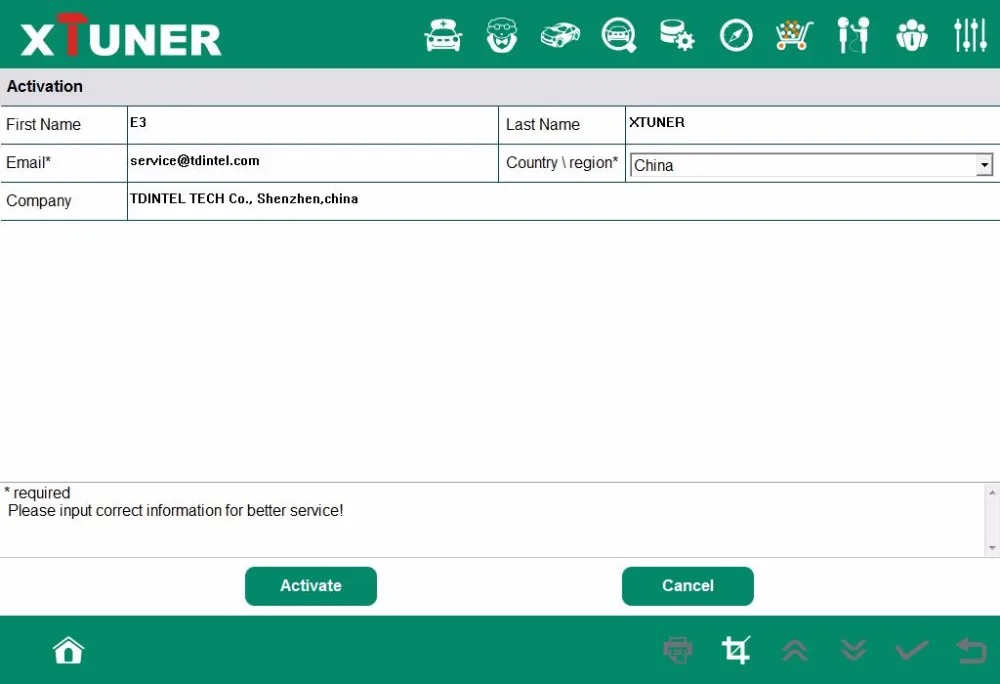Open the ambulance car diagnosis icon
1000x684 pixels.
tap(443, 35)
